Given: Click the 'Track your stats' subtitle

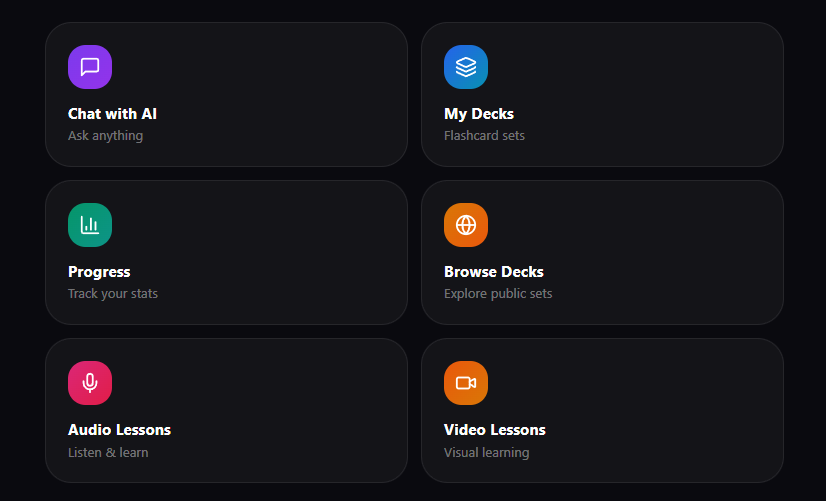Looking at the screenshot, I should click(113, 294).
